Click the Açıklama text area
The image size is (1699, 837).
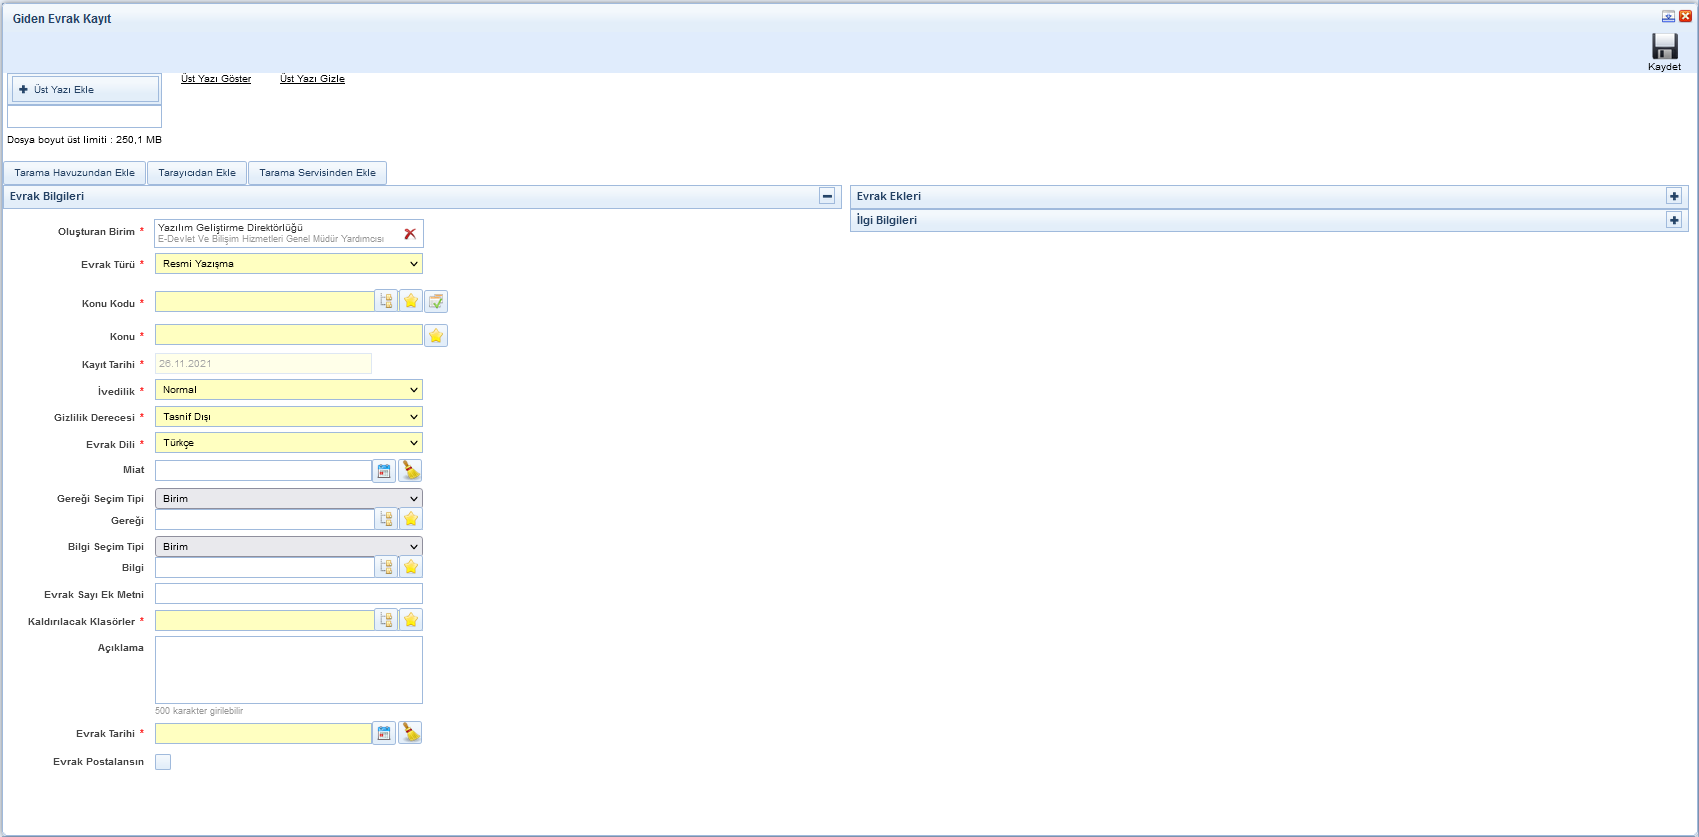(x=289, y=670)
